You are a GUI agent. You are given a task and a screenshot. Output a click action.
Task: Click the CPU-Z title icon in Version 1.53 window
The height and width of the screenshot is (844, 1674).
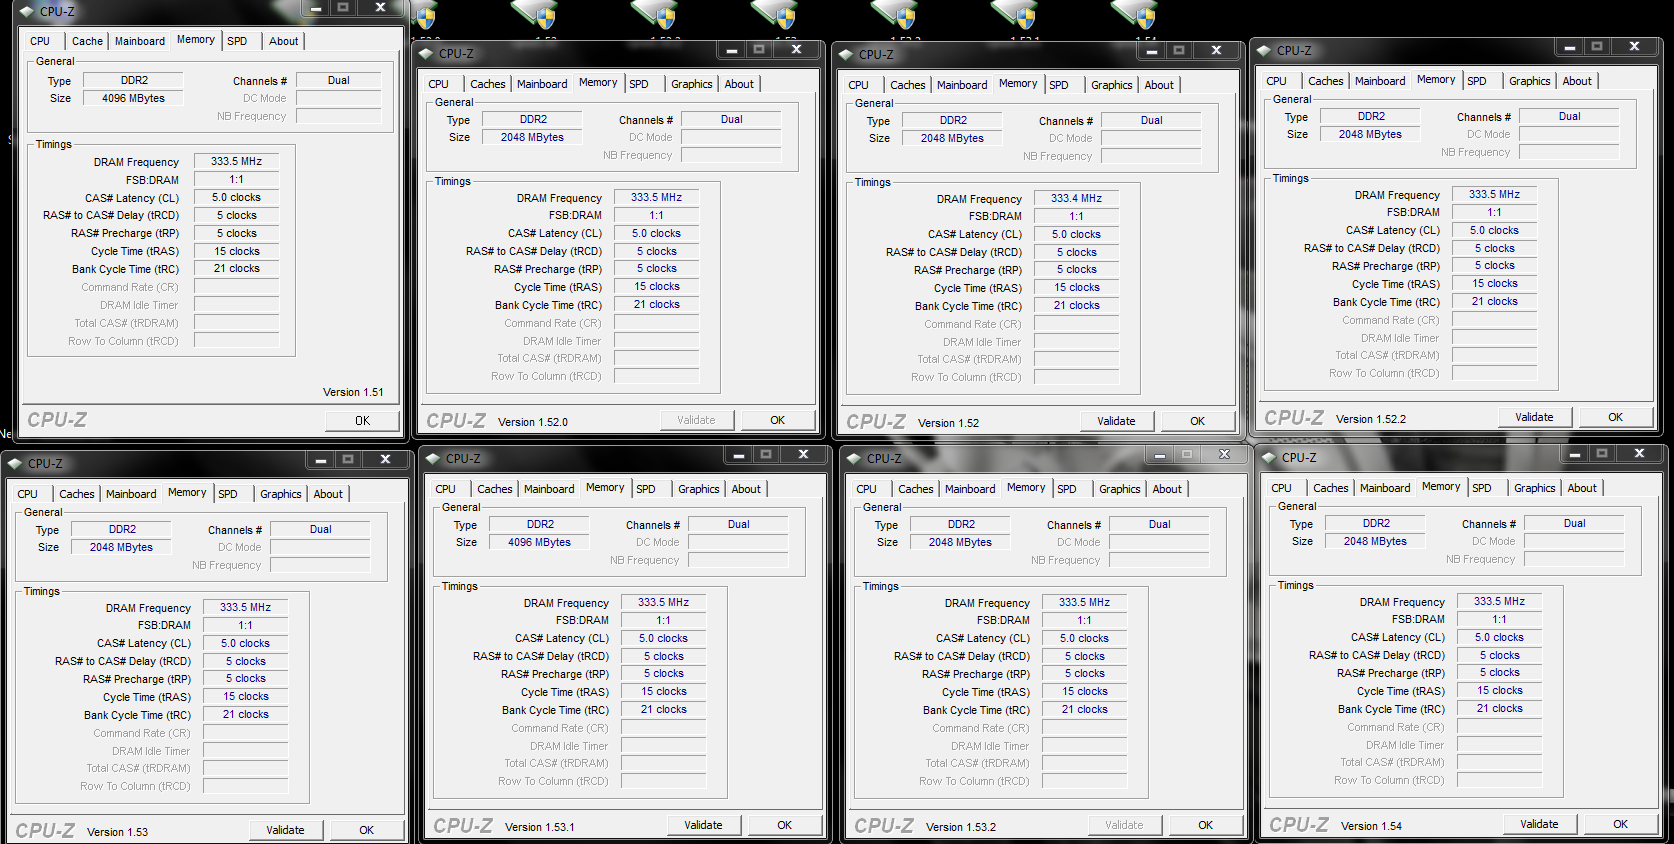(15, 464)
